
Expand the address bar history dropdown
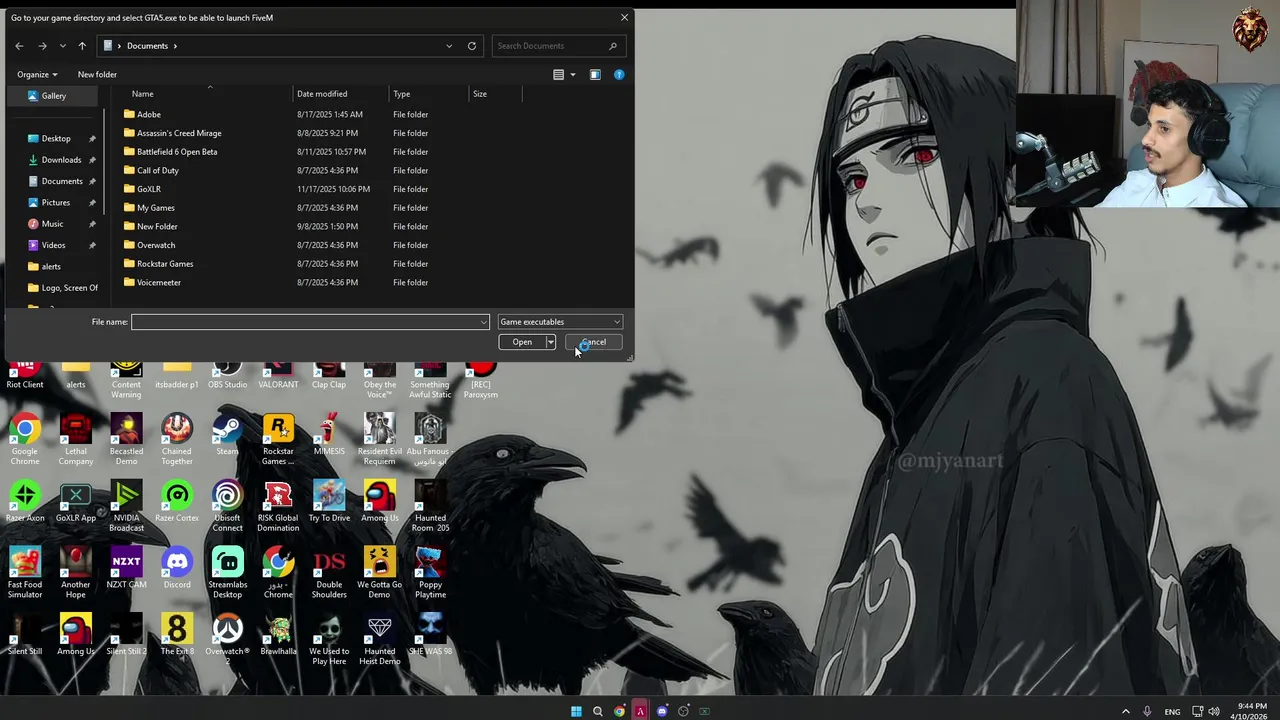point(449,46)
